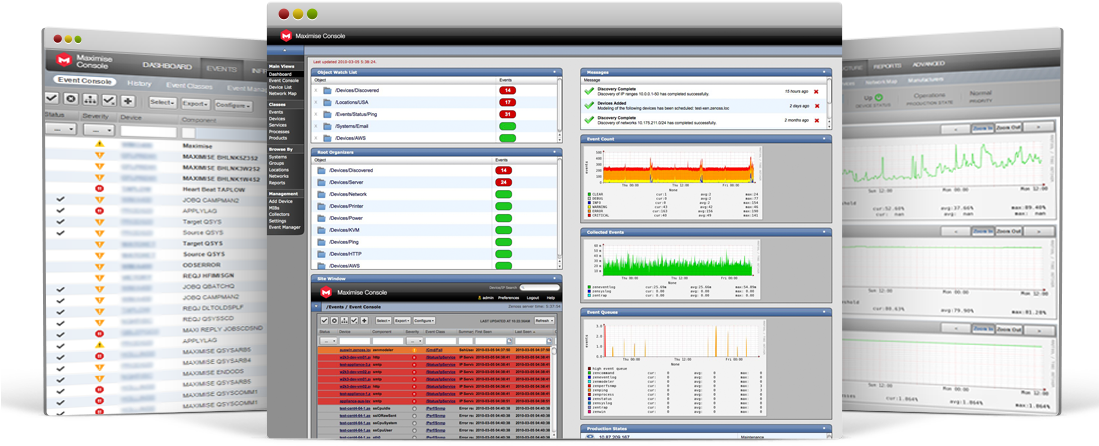Viewport: 1099px width, 446px height.
Task: Open Network Map from the sidebar
Action: tap(282, 93)
